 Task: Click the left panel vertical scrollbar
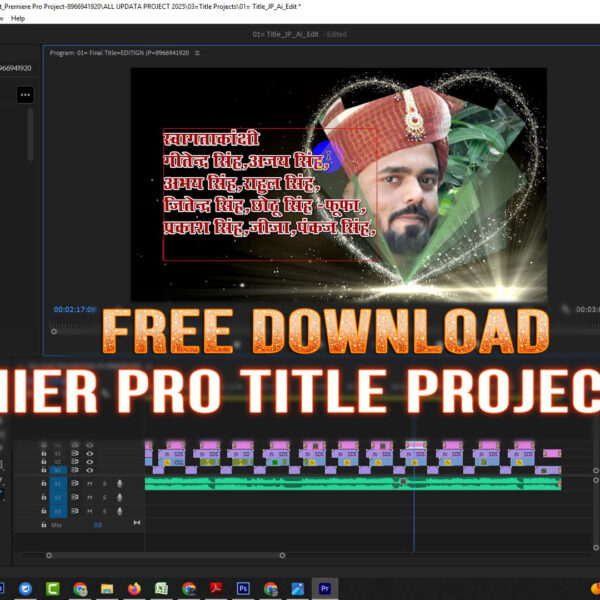click(x=30, y=135)
